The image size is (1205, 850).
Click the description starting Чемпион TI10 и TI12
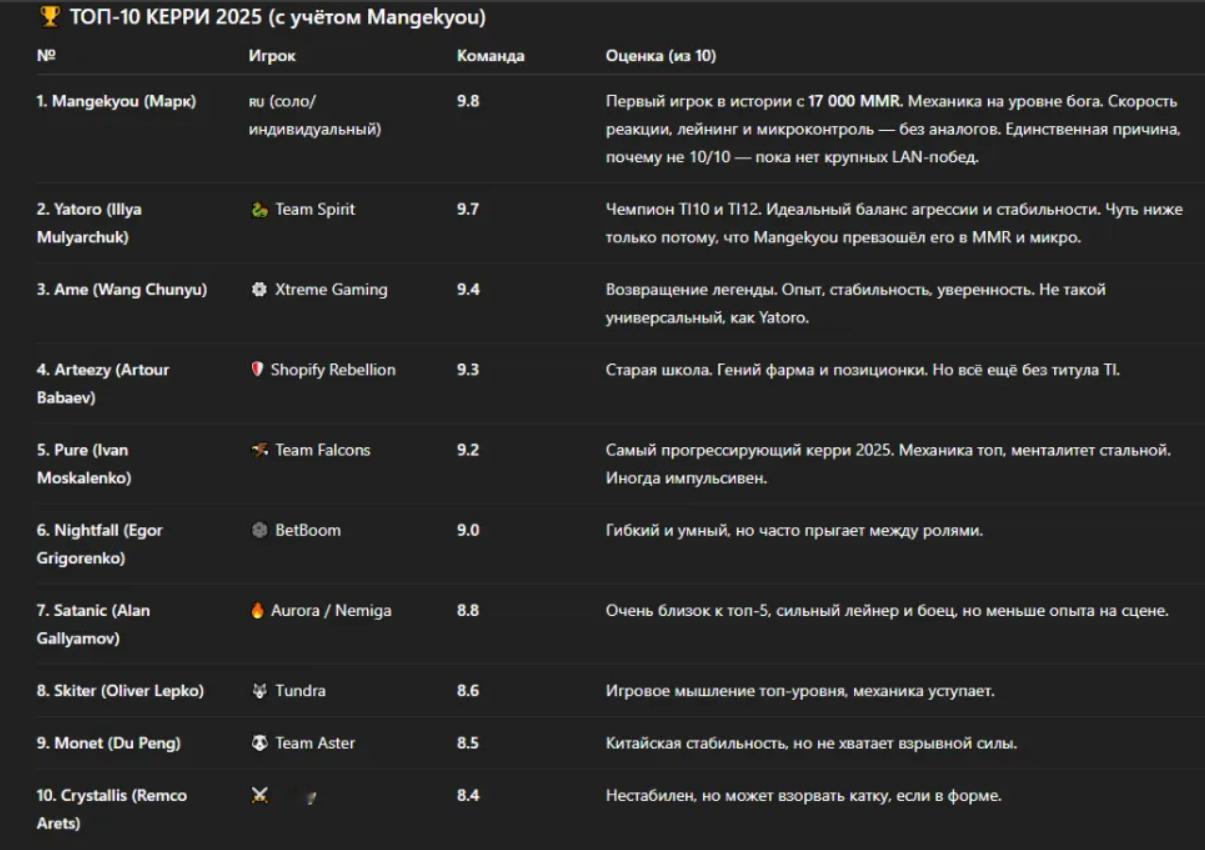pyautogui.click(x=894, y=224)
